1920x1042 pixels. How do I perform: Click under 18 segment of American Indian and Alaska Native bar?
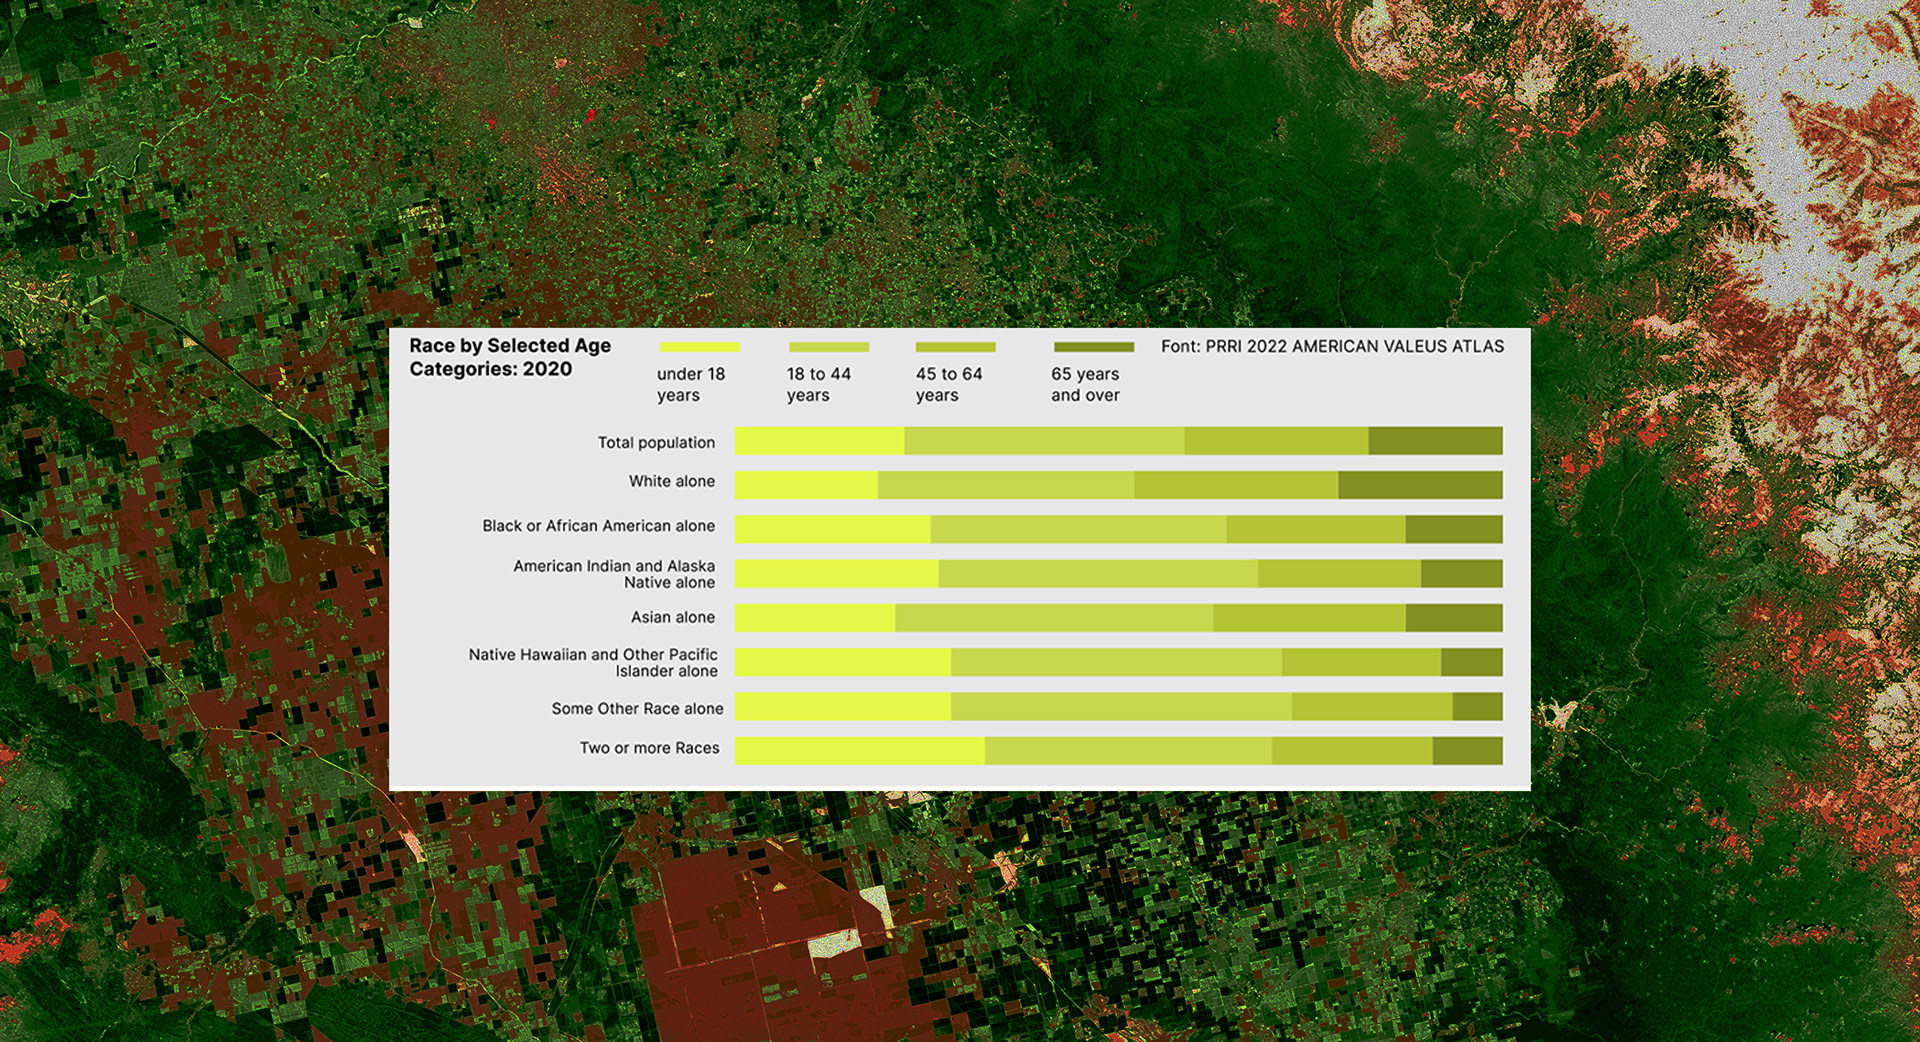click(837, 573)
